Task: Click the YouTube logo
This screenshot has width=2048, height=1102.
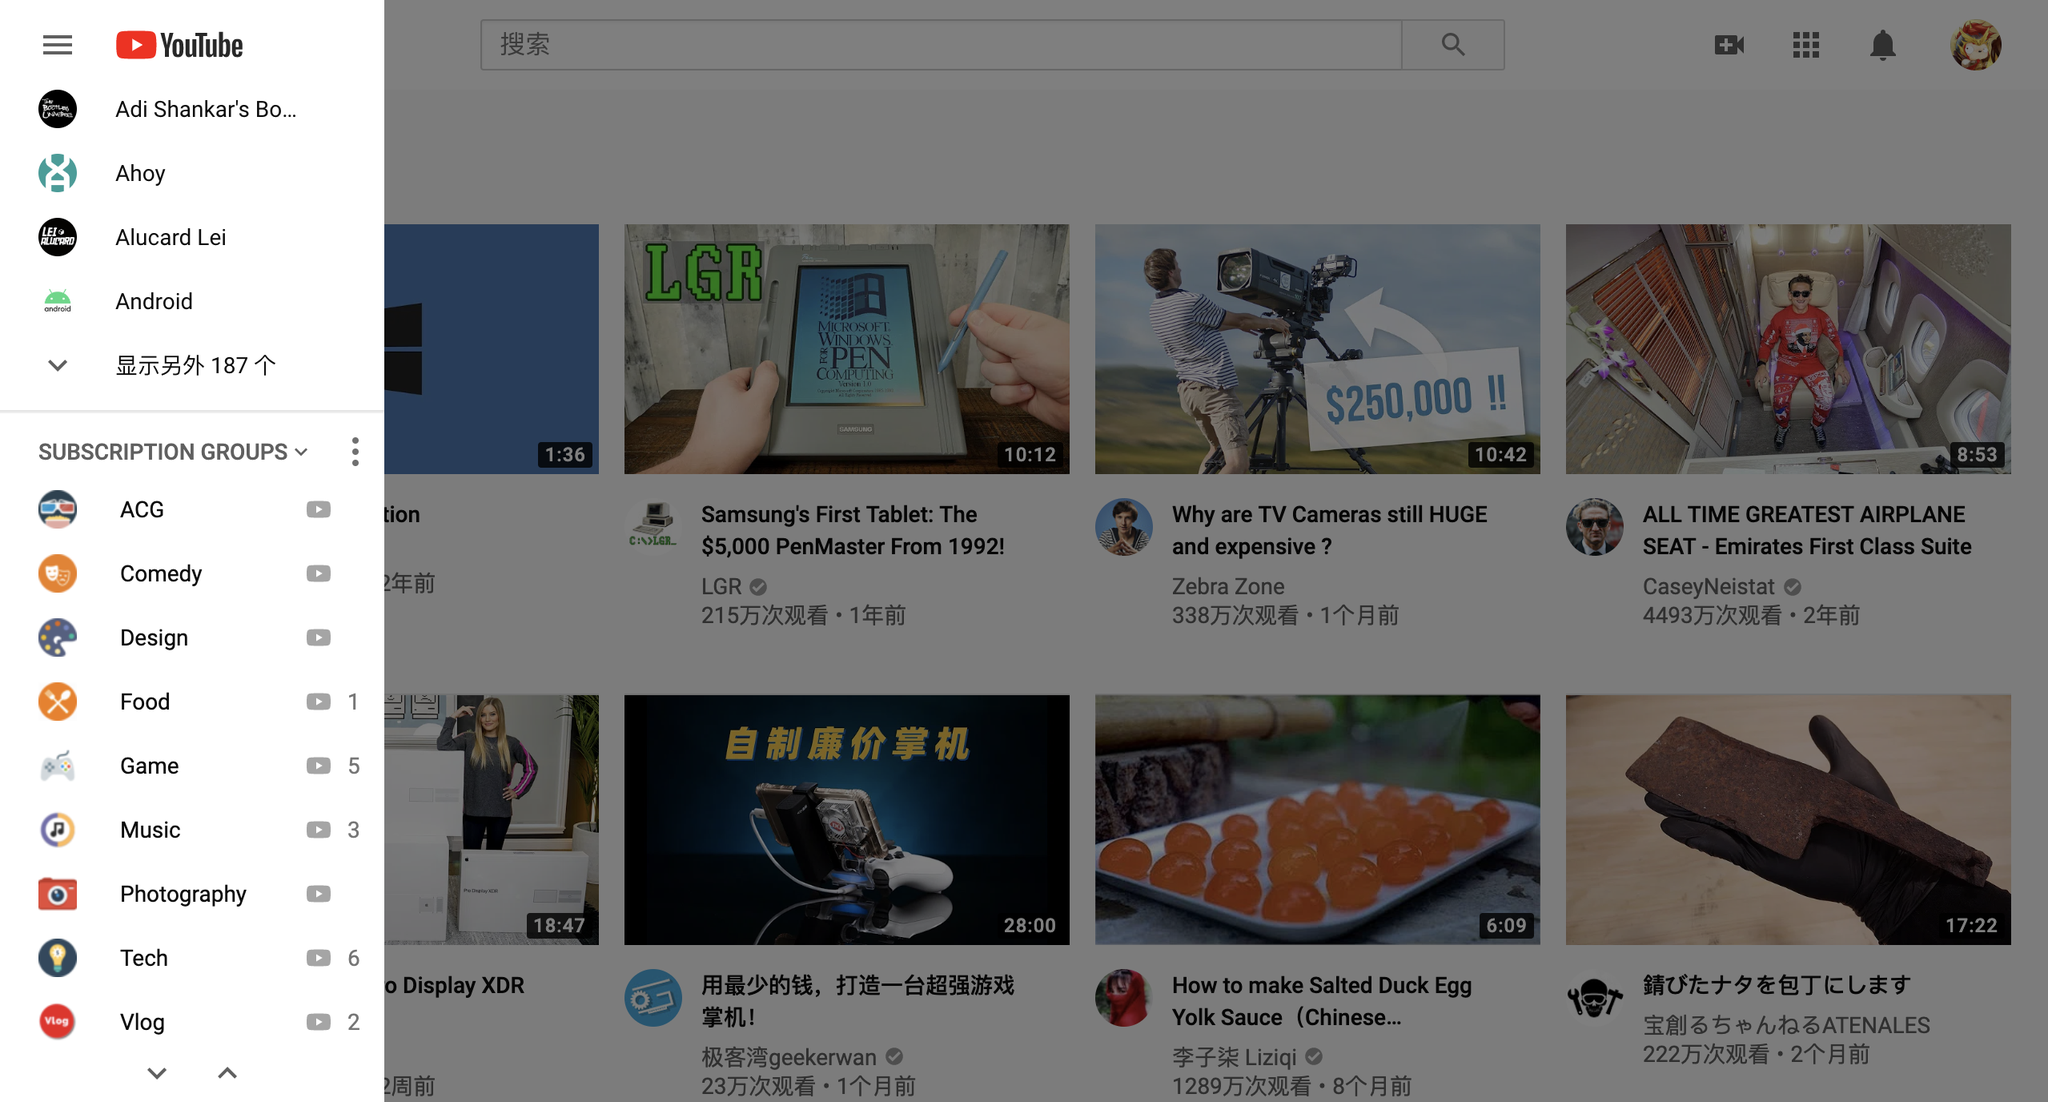Action: [178, 44]
